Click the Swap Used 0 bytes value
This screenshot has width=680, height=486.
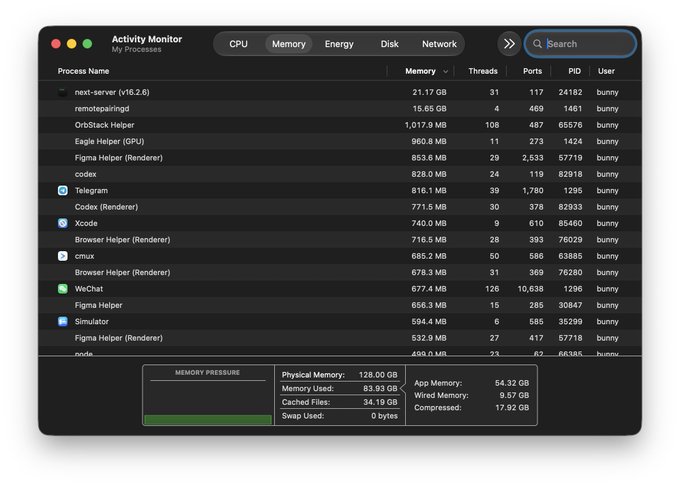[x=384, y=416]
